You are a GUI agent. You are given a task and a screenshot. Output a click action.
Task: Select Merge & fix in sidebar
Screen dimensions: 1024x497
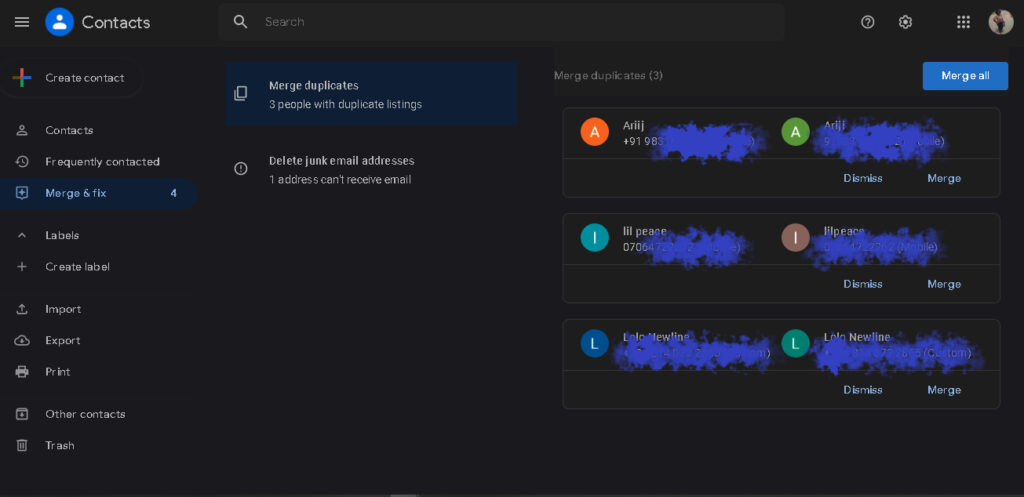(x=98, y=193)
